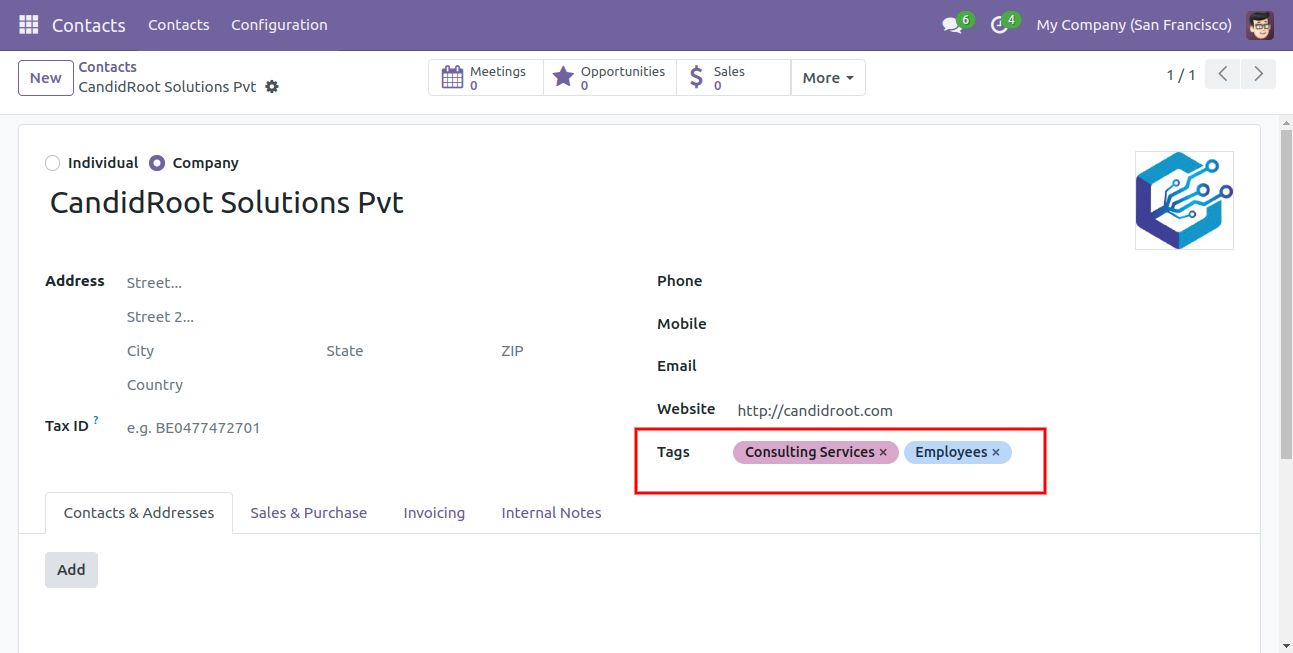Click the Add button
Screen dimensions: 1293x653
pyautogui.click(x=71, y=570)
